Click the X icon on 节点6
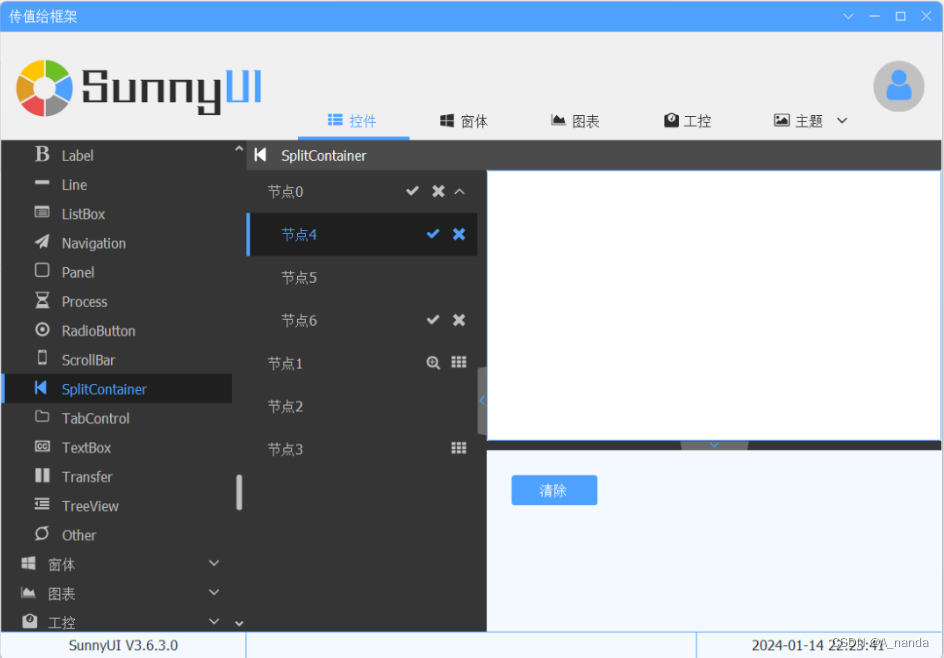Viewport: 944px width, 658px height. (459, 320)
